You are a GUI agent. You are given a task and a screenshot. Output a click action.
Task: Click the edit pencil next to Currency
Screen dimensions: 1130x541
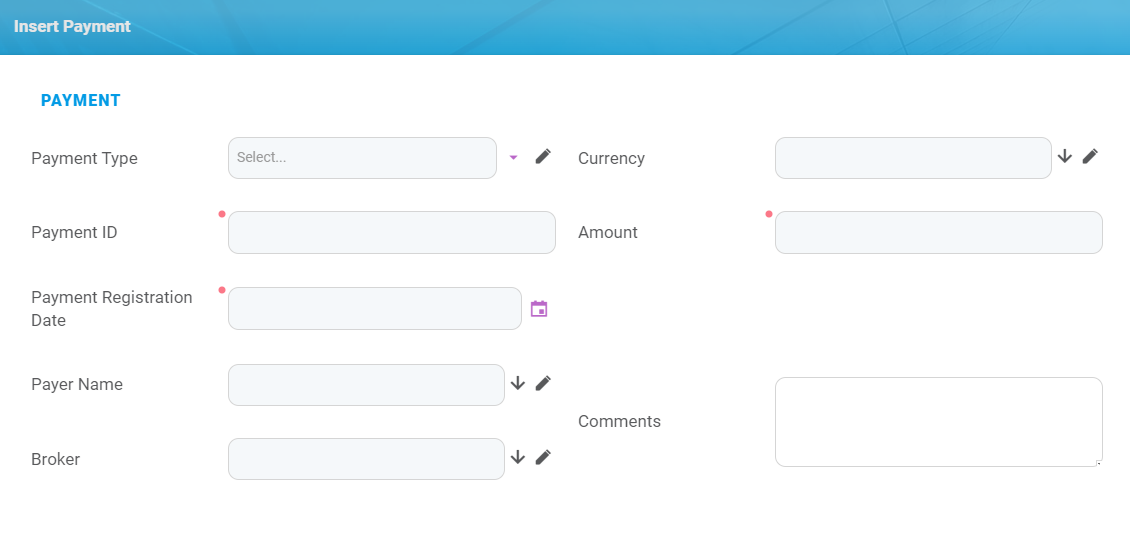(x=1090, y=156)
